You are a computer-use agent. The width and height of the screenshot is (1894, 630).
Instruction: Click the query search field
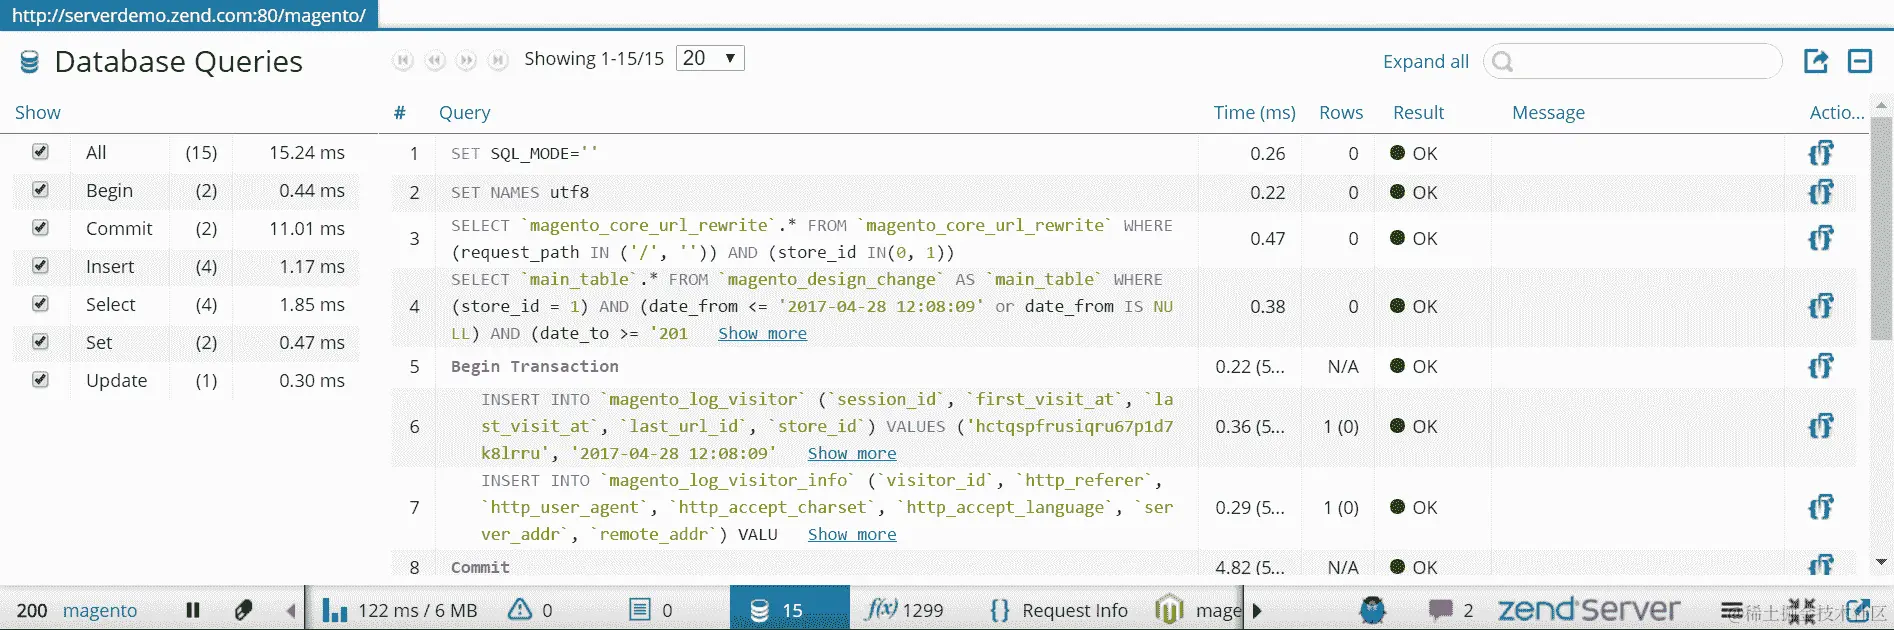(1632, 62)
